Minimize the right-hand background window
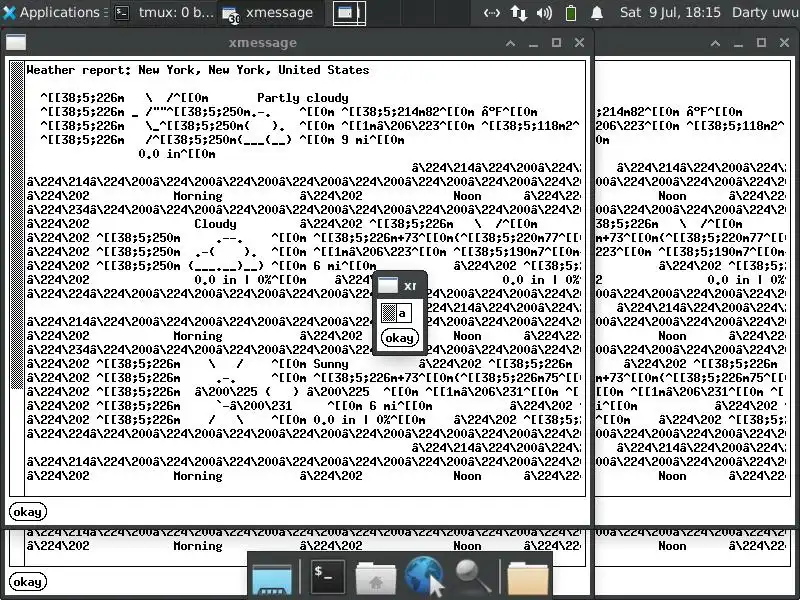800x600 pixels. tap(738, 43)
